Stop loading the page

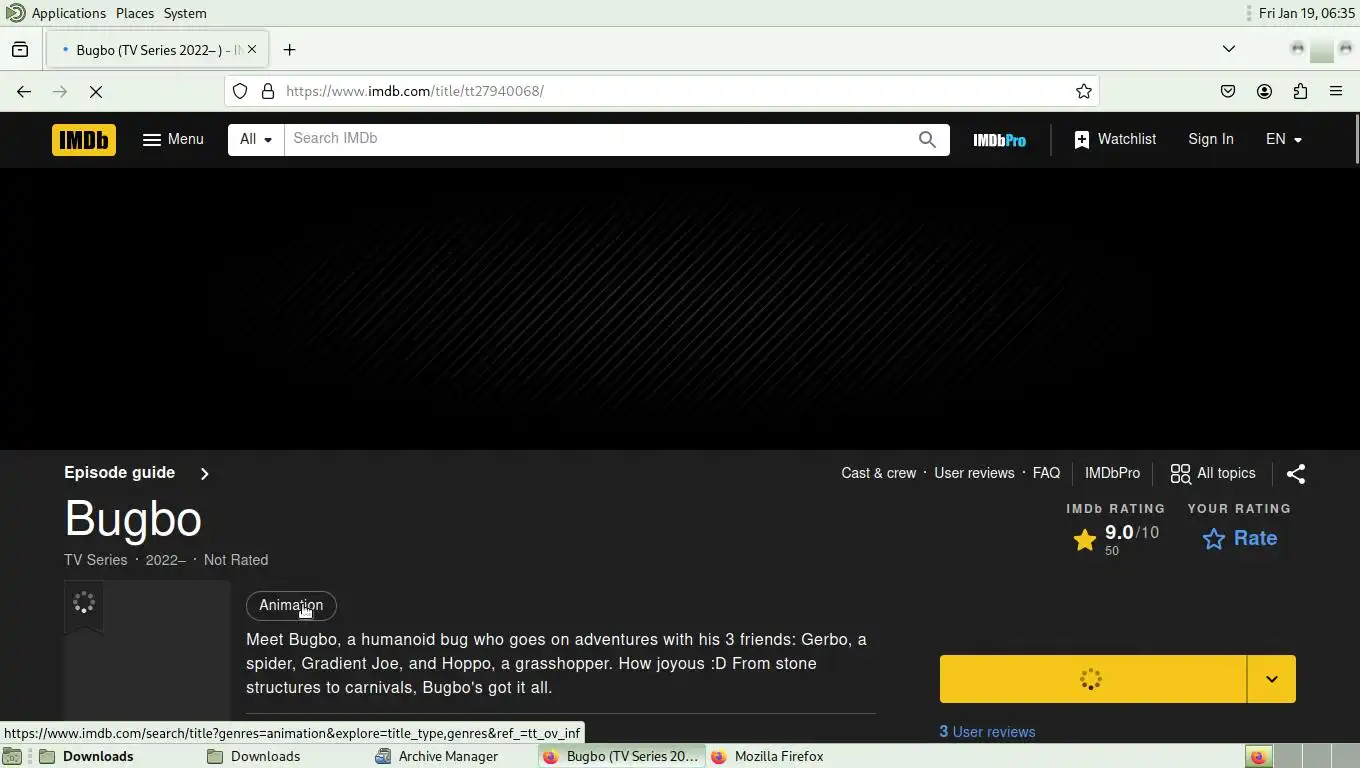coord(96,91)
